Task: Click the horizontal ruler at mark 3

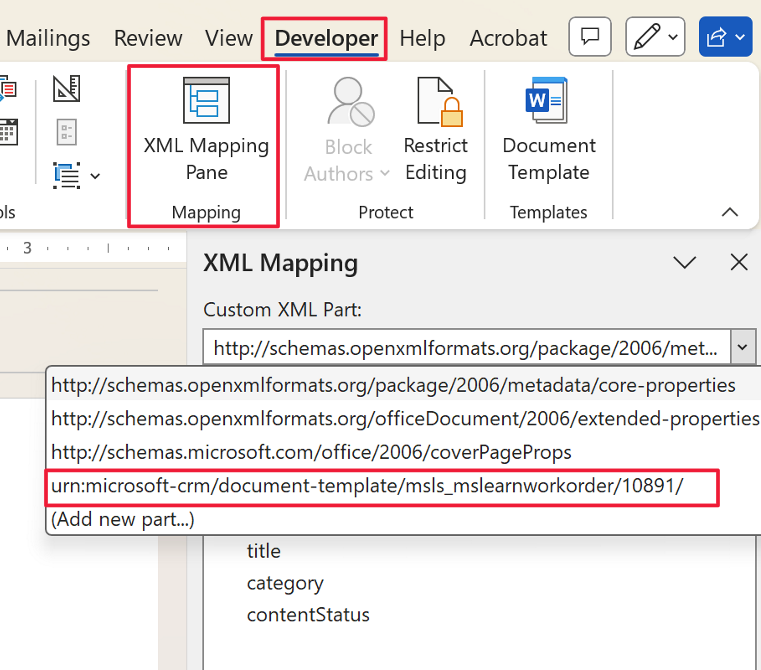Action: (x=28, y=248)
